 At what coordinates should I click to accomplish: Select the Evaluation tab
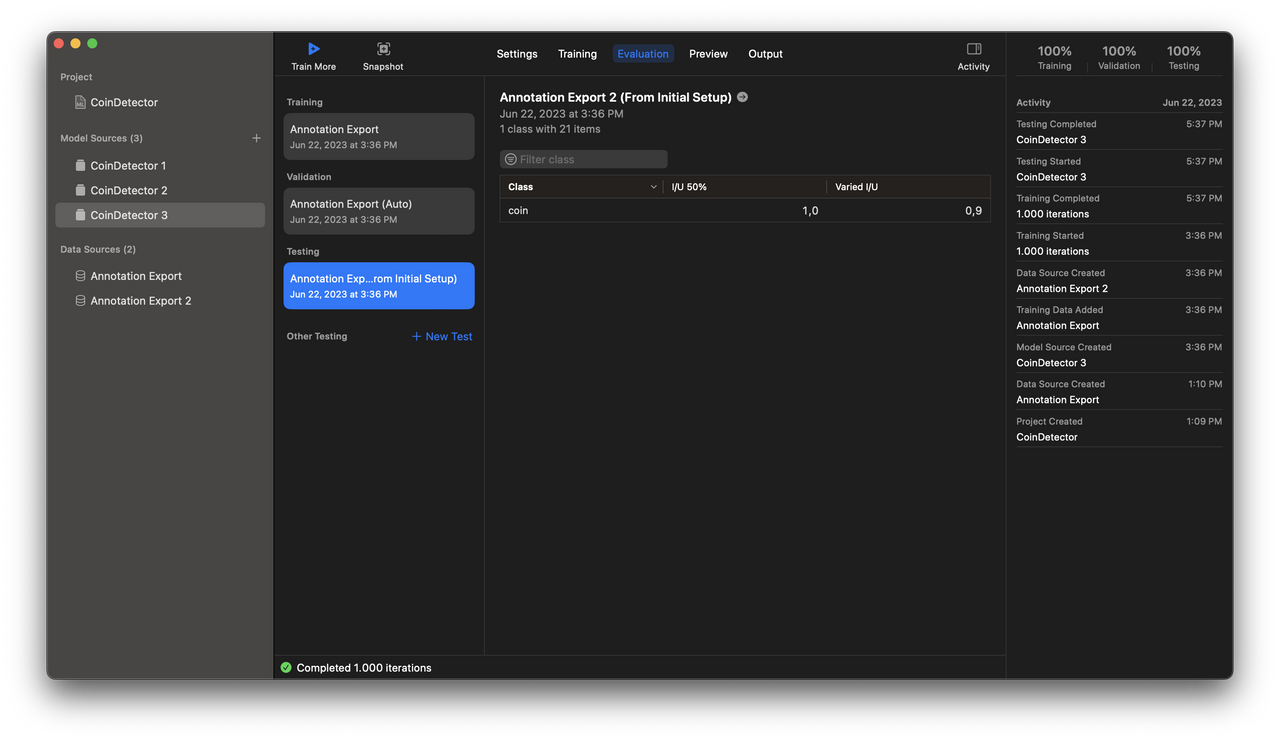643,54
